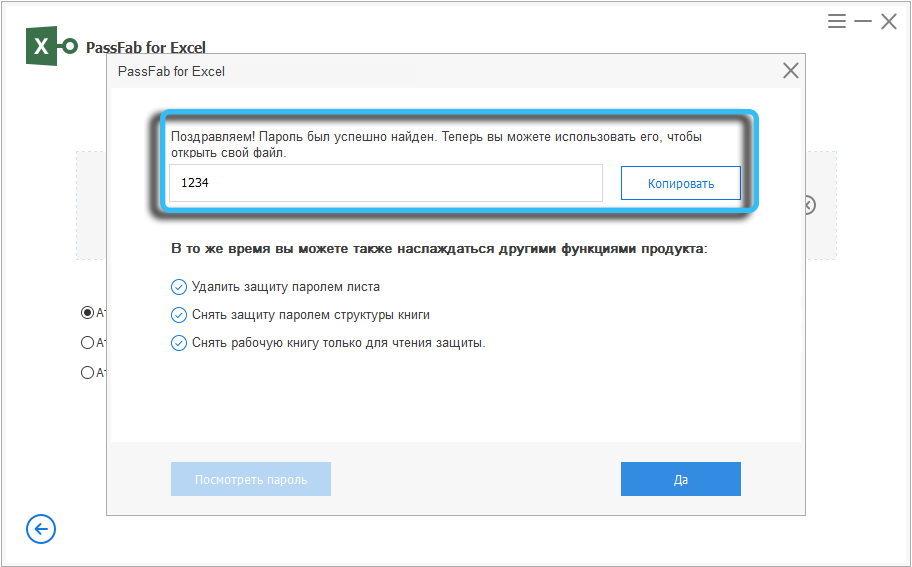The height and width of the screenshot is (567, 912).
Task: Click the dialog title PassFab for Excel
Action: click(171, 71)
